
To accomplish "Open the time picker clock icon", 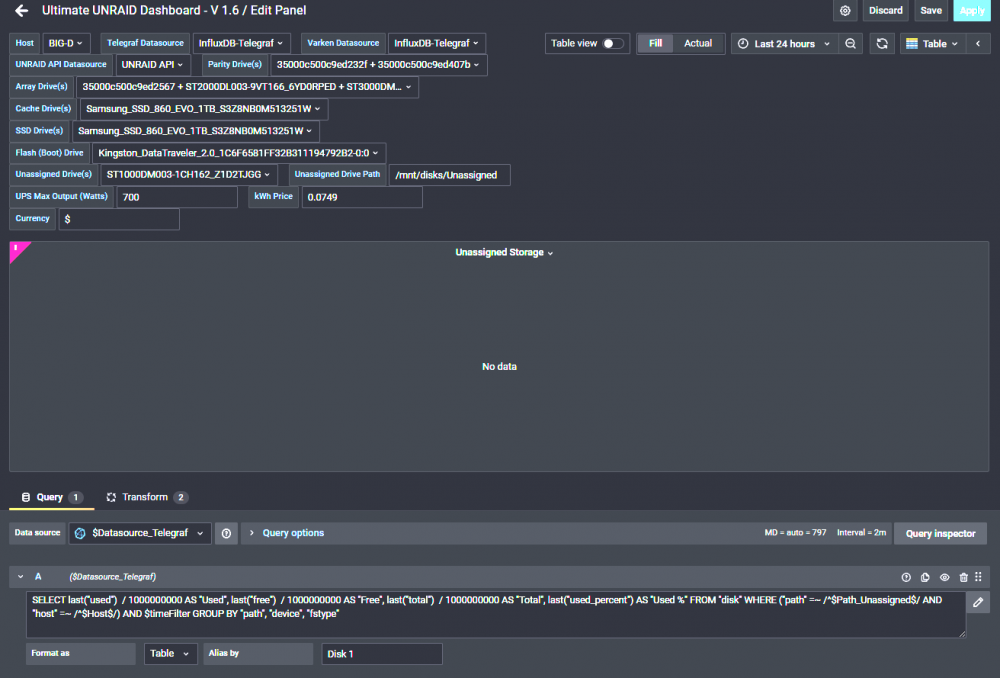I will 743,43.
